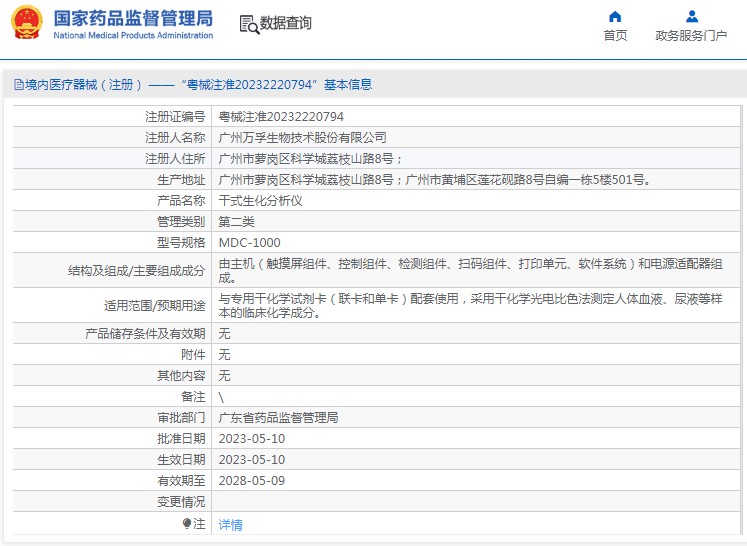The width and height of the screenshot is (747, 546).
Task: Click product name 干式生化分析仪
Action: (260, 200)
